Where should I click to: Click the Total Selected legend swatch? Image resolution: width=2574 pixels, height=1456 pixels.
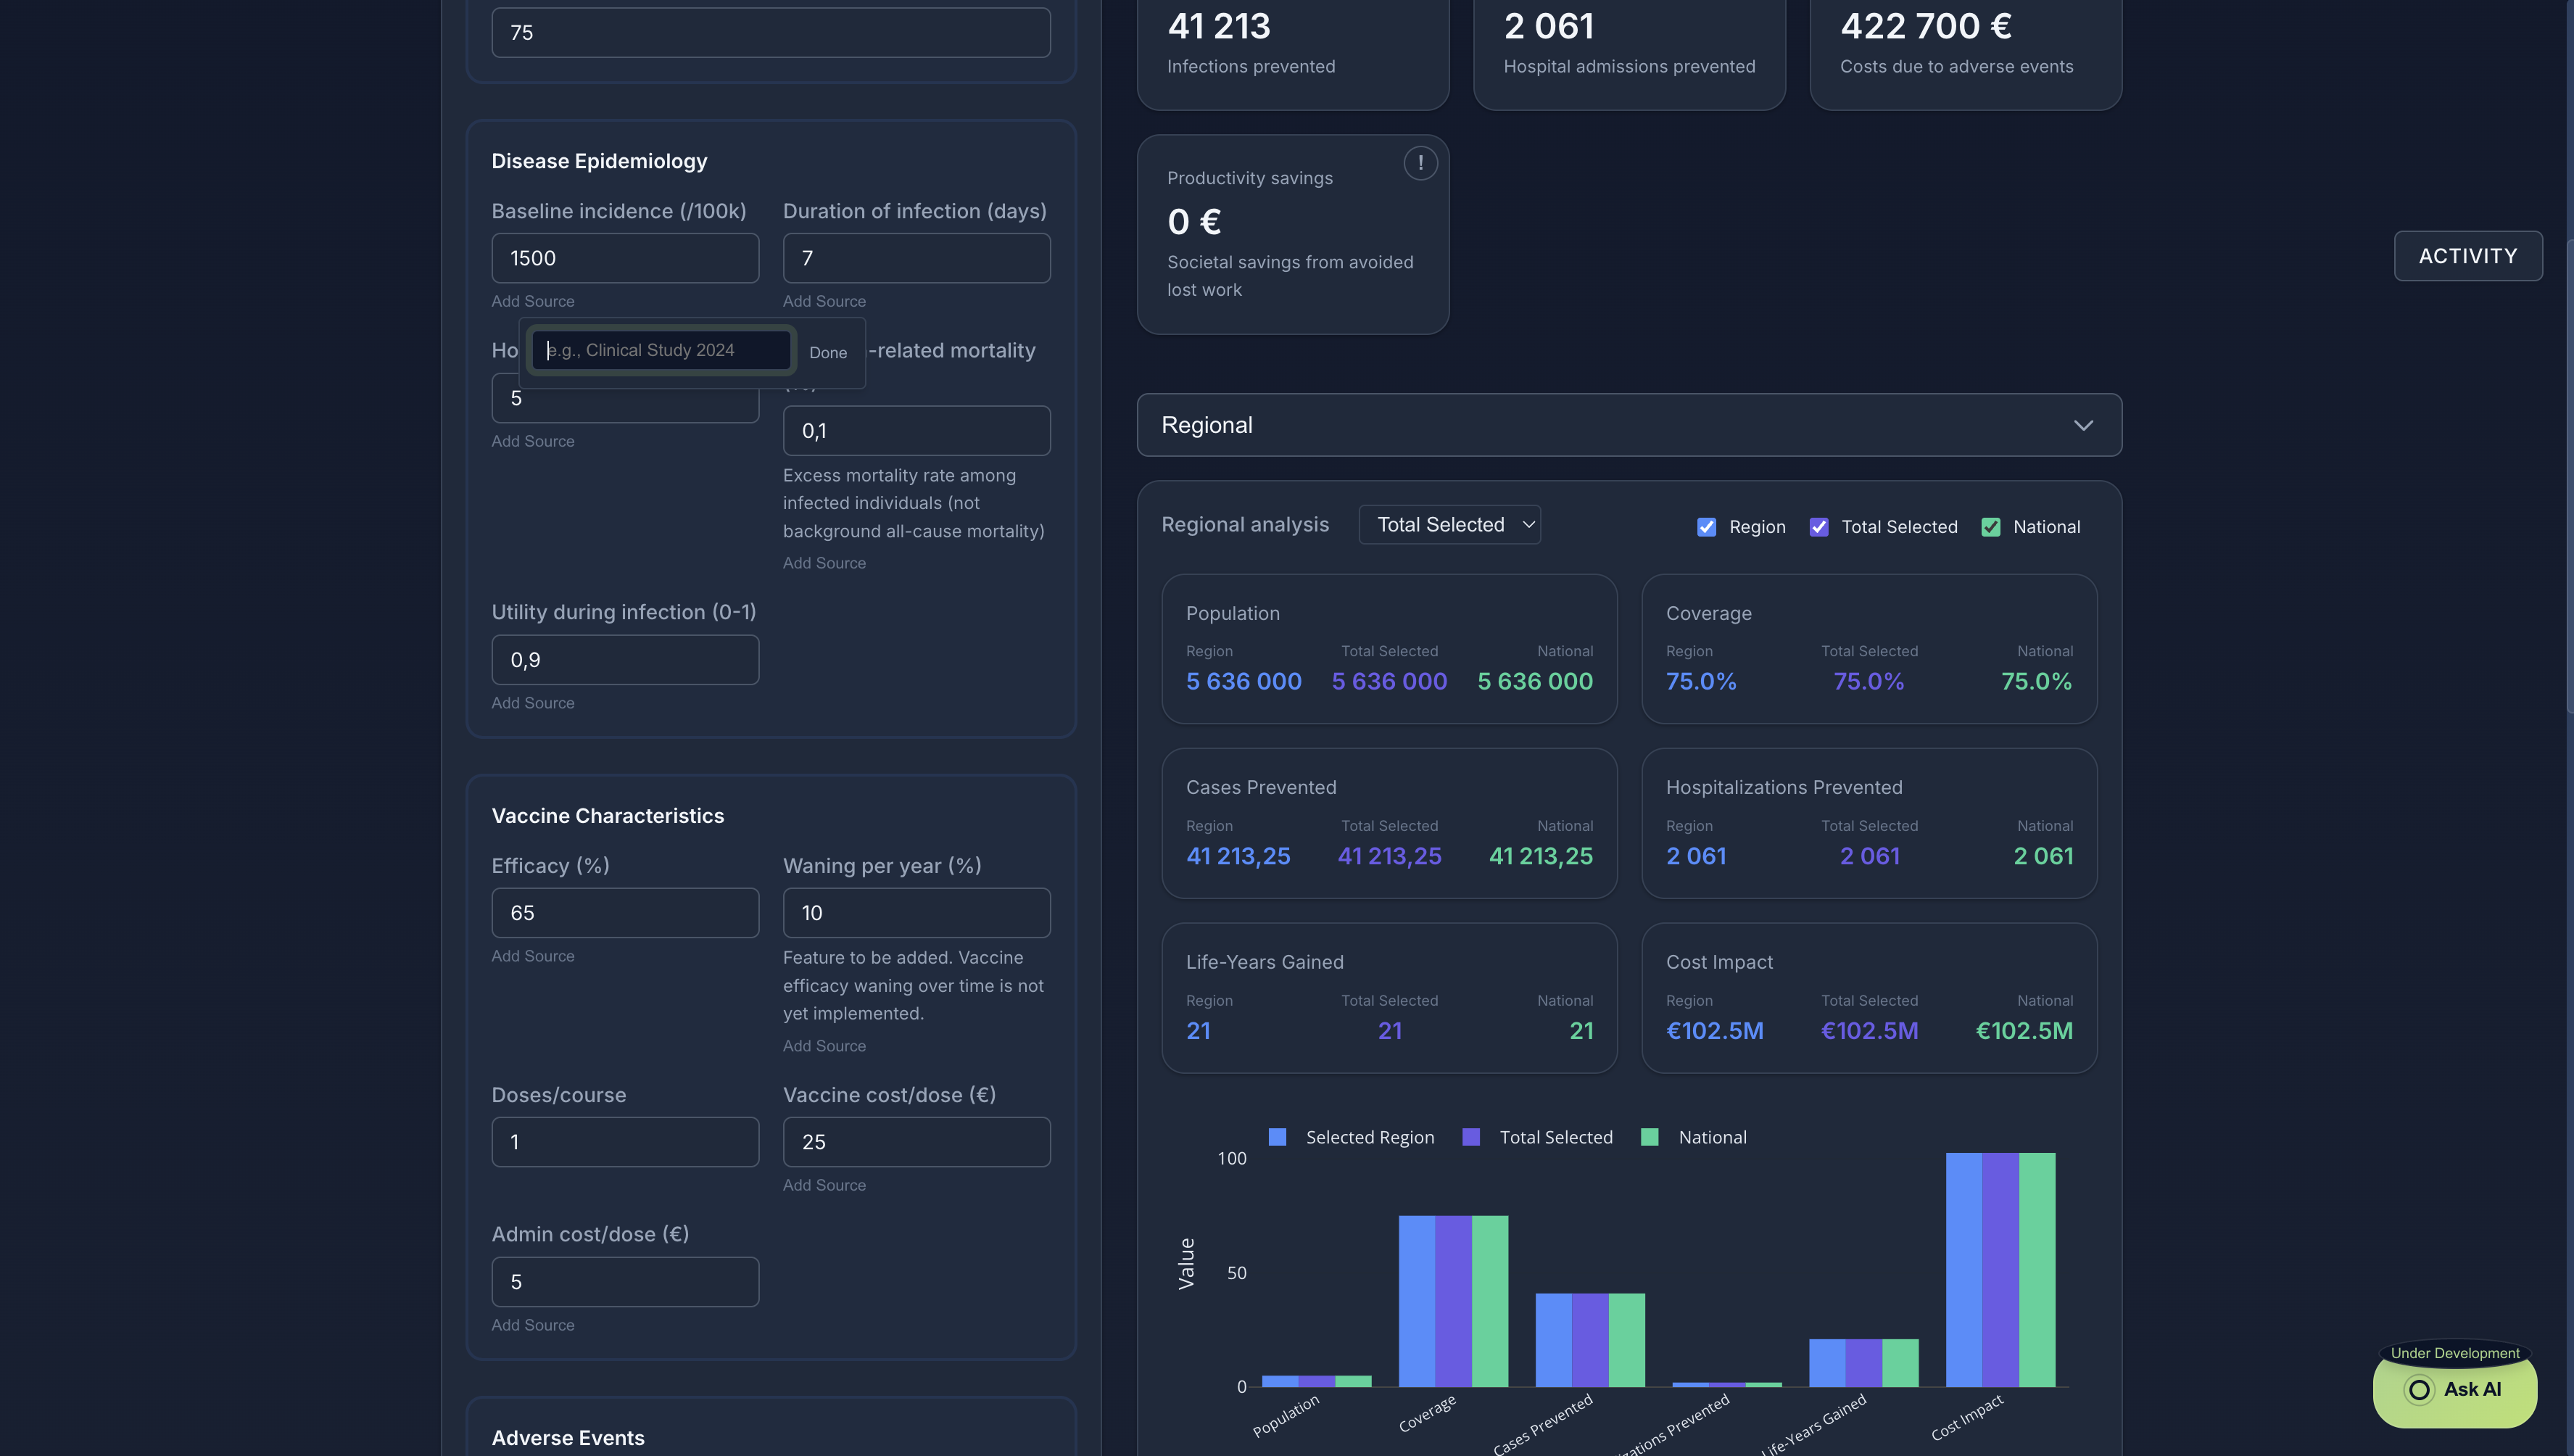coord(1471,1137)
